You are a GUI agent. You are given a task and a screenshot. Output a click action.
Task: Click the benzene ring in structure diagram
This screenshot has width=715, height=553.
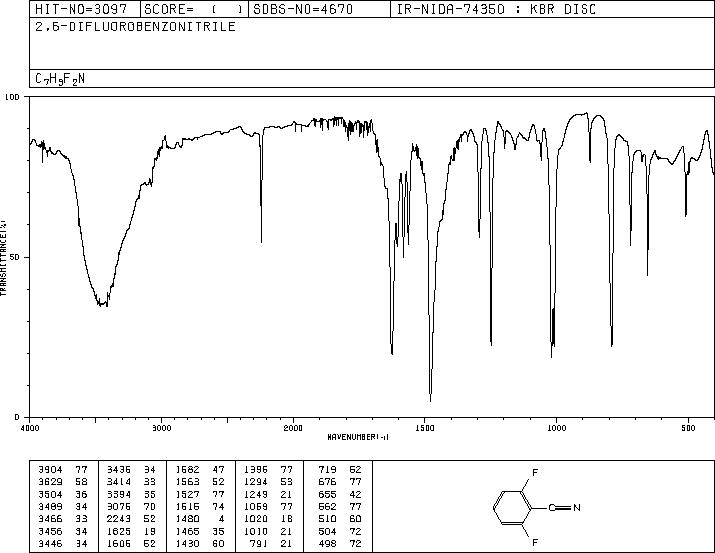(512, 507)
